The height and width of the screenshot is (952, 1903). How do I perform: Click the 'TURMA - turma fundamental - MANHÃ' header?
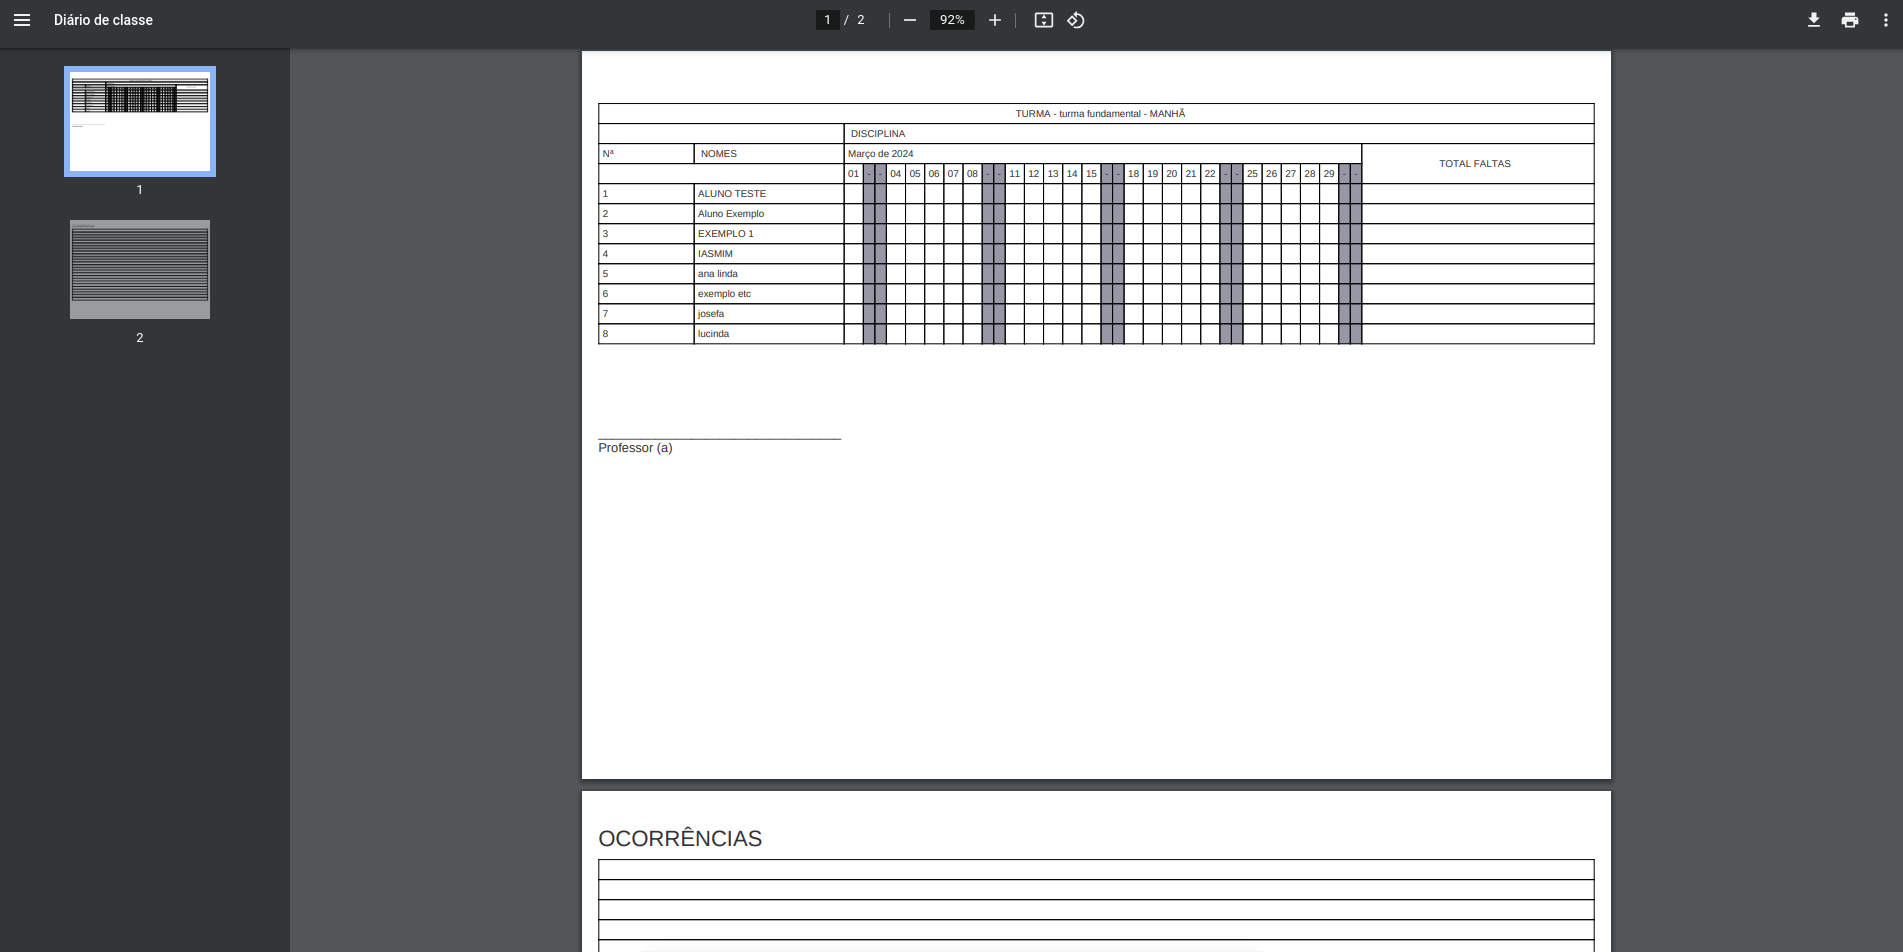(x=1100, y=114)
